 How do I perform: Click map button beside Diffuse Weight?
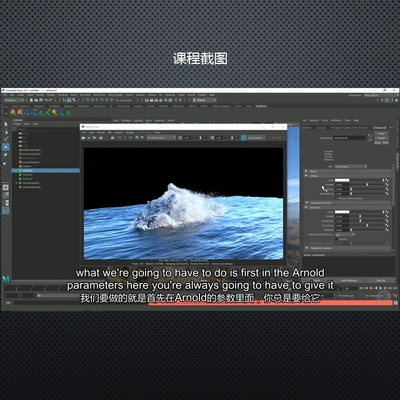pyautogui.click(x=387, y=185)
